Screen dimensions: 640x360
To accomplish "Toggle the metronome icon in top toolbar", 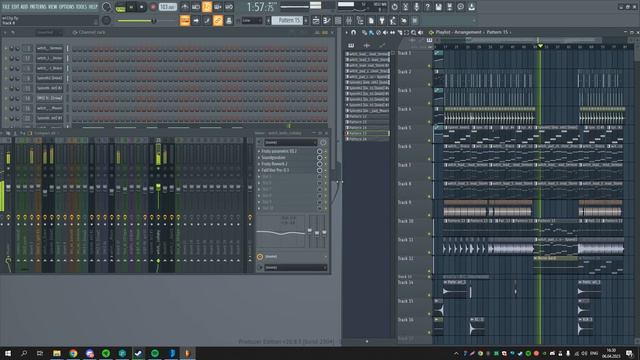I will point(184,7).
